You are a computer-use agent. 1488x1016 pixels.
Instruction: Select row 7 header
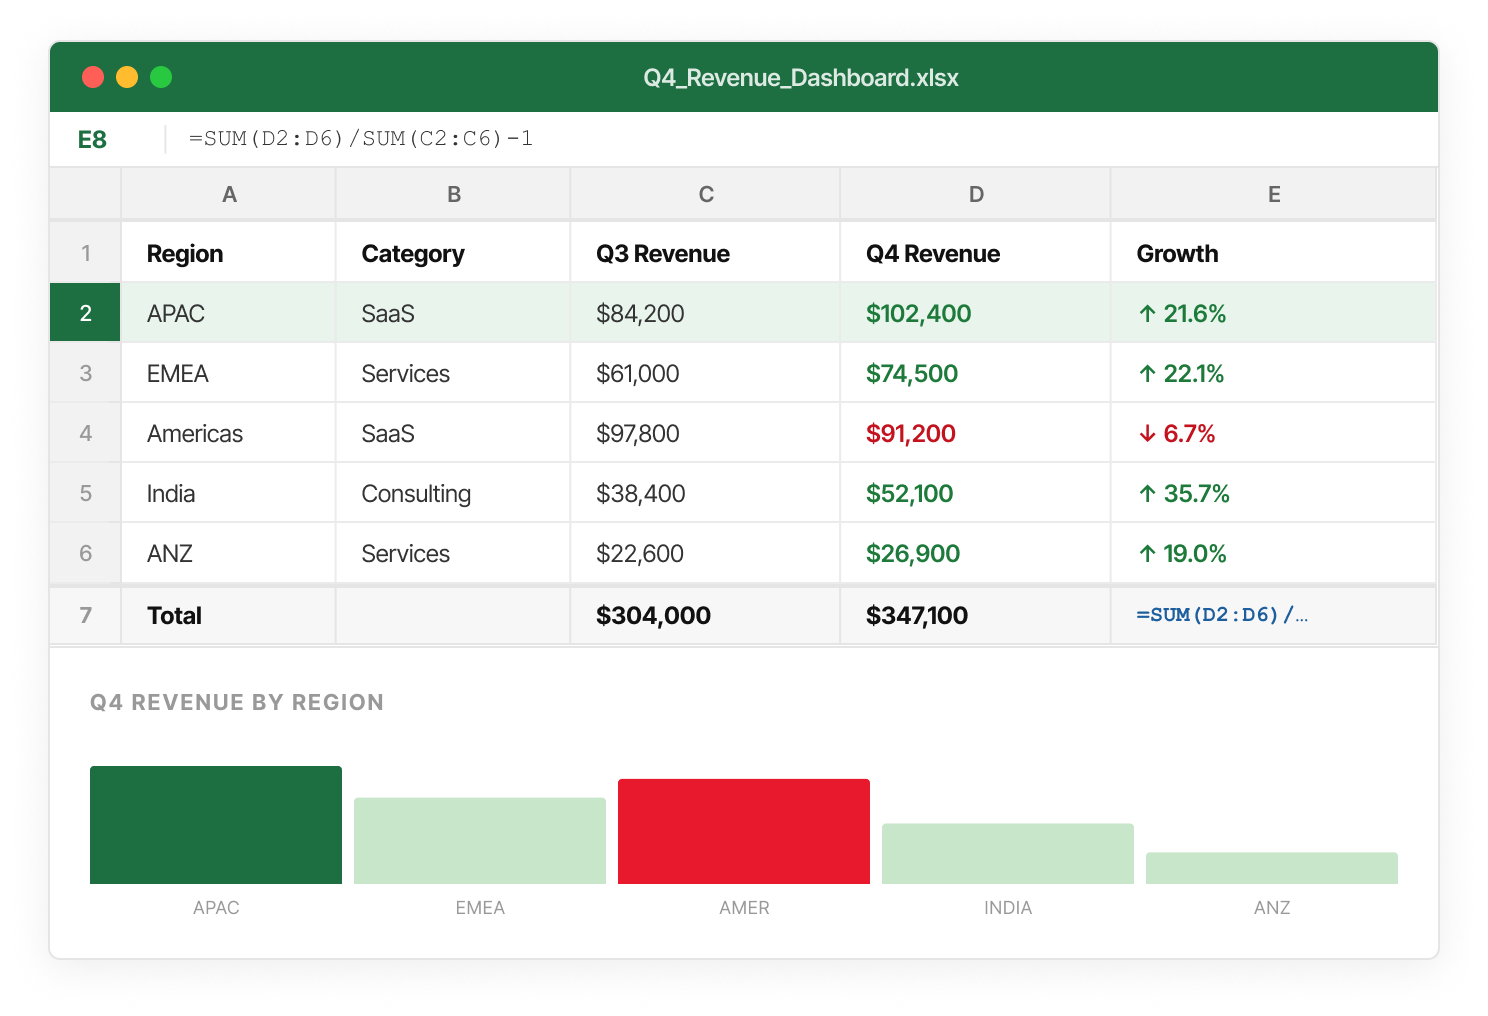[x=85, y=615]
